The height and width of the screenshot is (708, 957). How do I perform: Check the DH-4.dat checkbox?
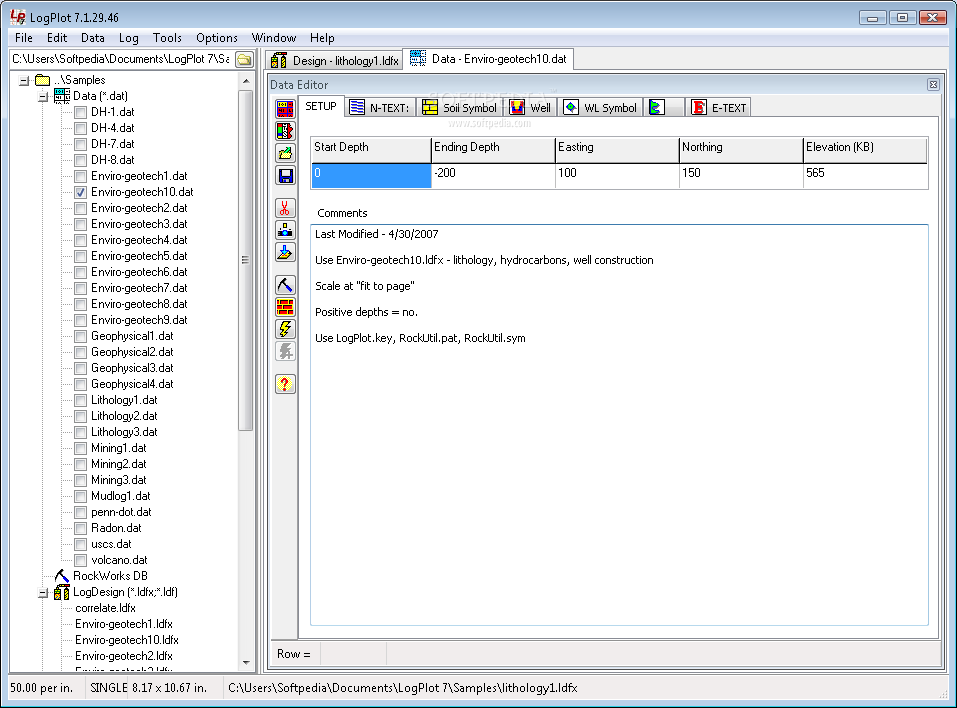coord(81,128)
